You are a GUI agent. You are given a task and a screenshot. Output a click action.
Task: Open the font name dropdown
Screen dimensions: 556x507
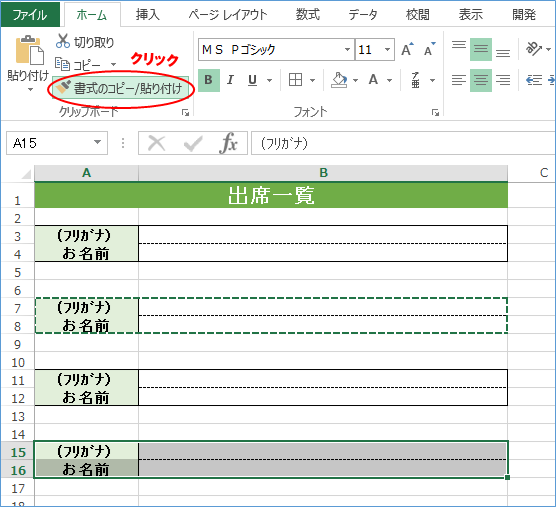click(348, 50)
